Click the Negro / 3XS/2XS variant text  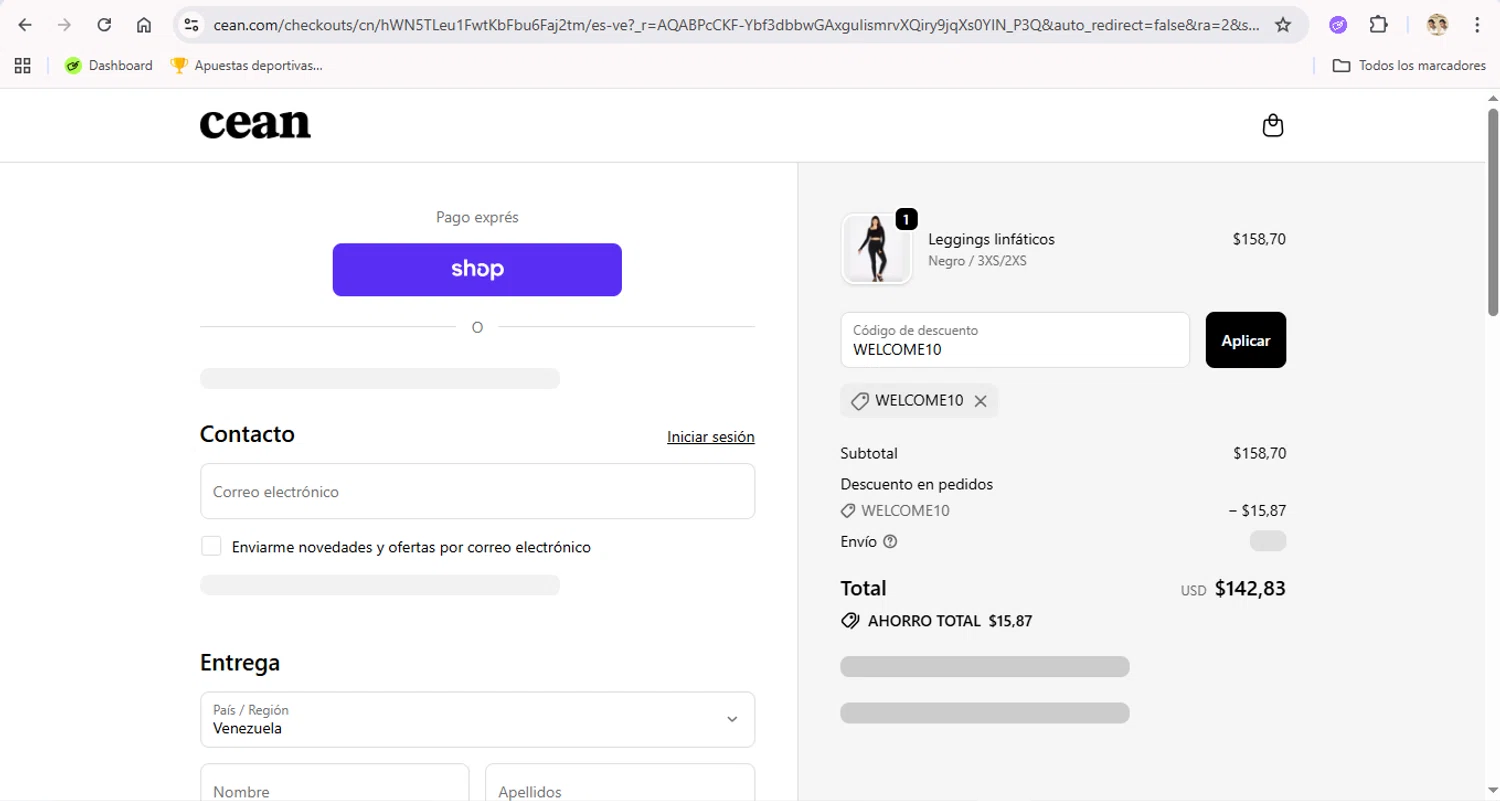(x=977, y=261)
